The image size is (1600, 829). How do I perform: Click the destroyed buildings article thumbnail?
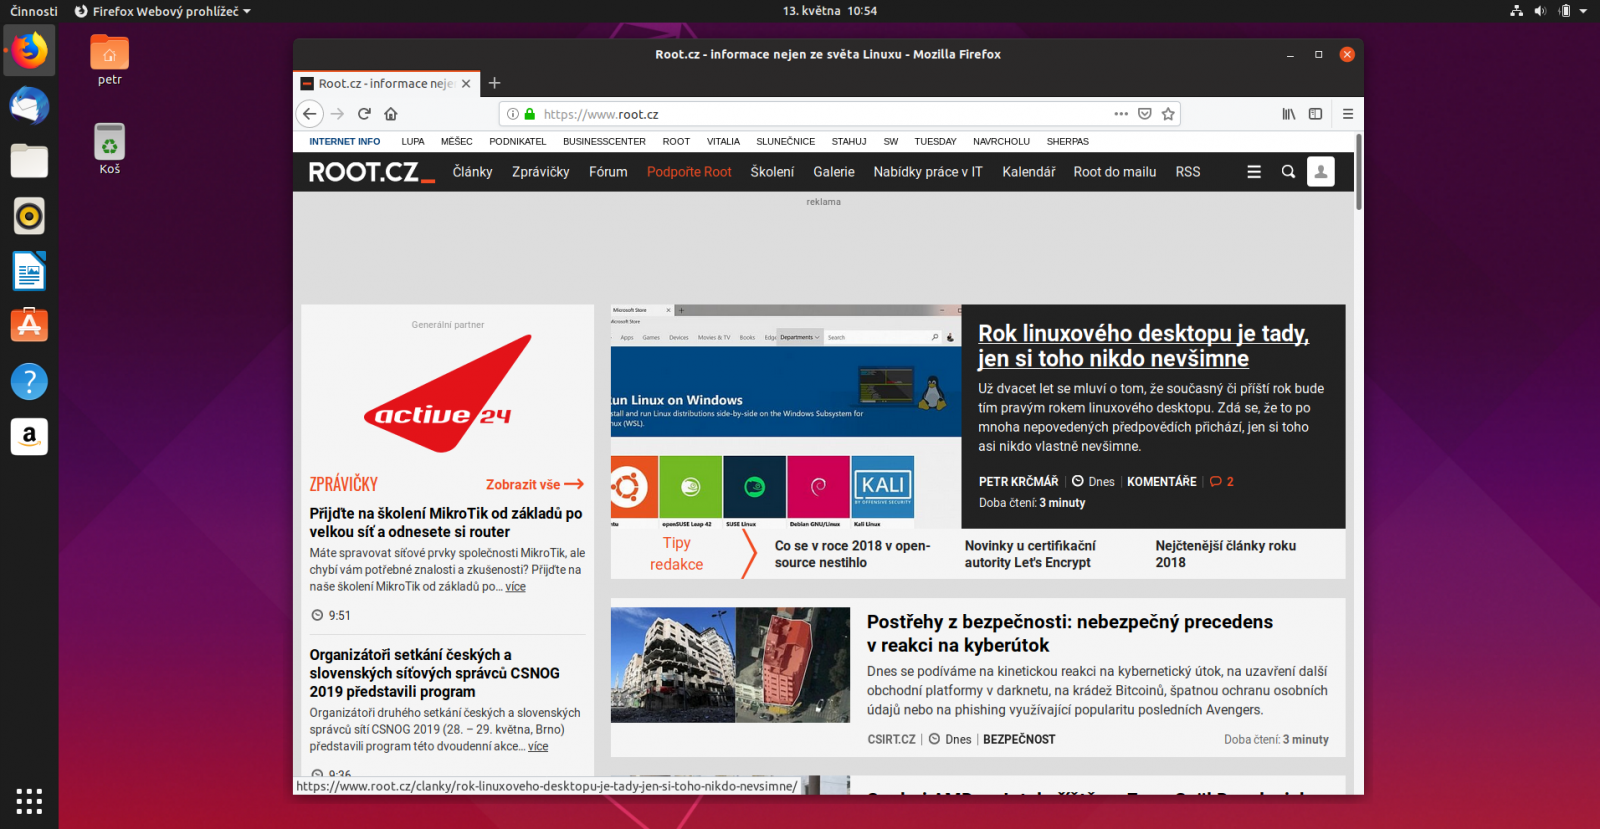pos(730,665)
